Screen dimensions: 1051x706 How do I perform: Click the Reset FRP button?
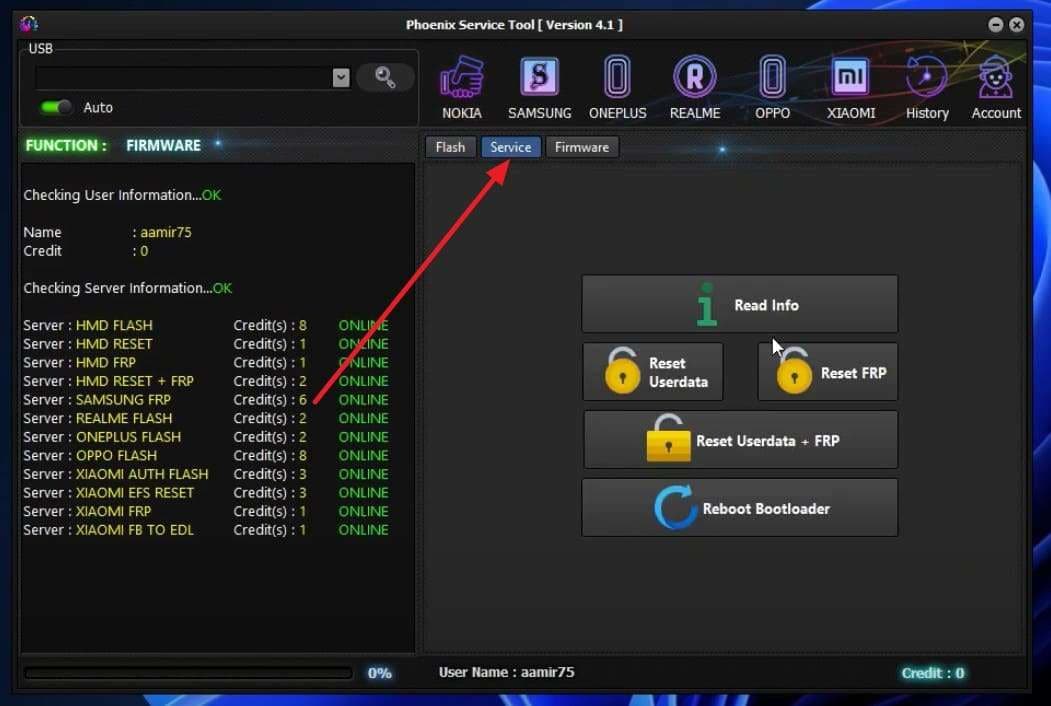coord(828,372)
